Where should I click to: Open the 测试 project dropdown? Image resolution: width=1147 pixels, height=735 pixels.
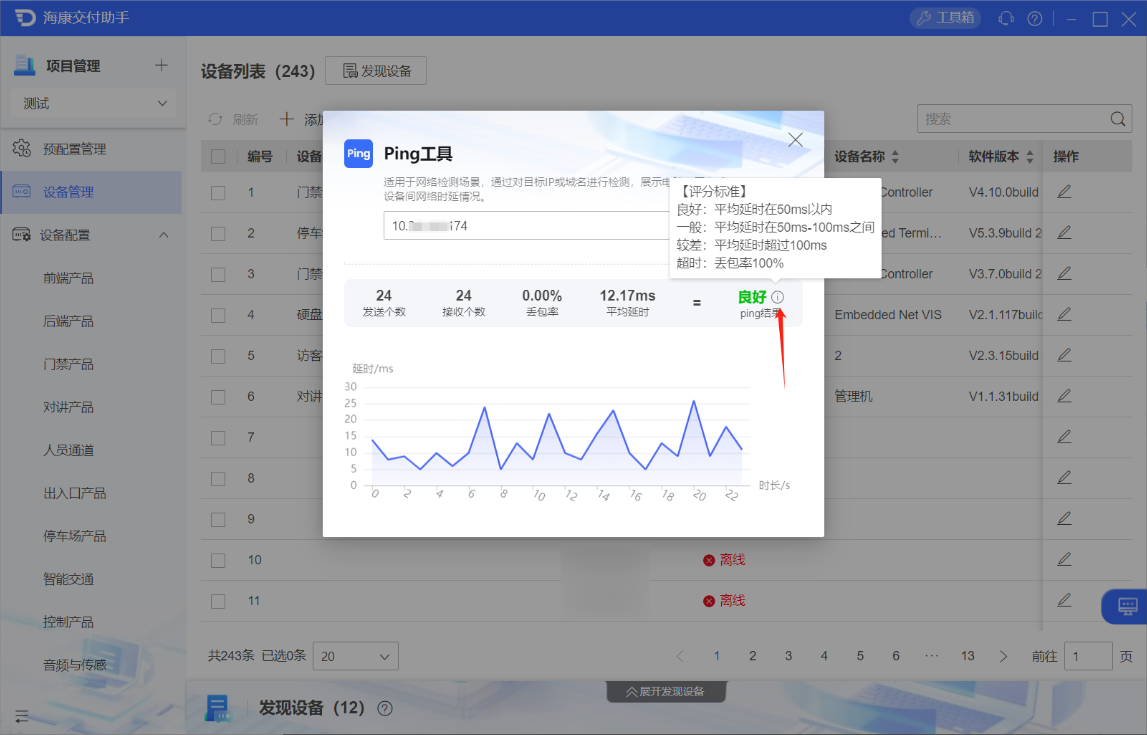click(x=93, y=103)
